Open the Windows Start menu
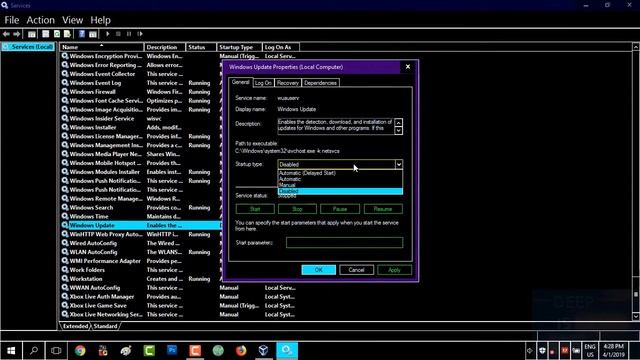This screenshot has height=360, width=640. [x=11, y=351]
